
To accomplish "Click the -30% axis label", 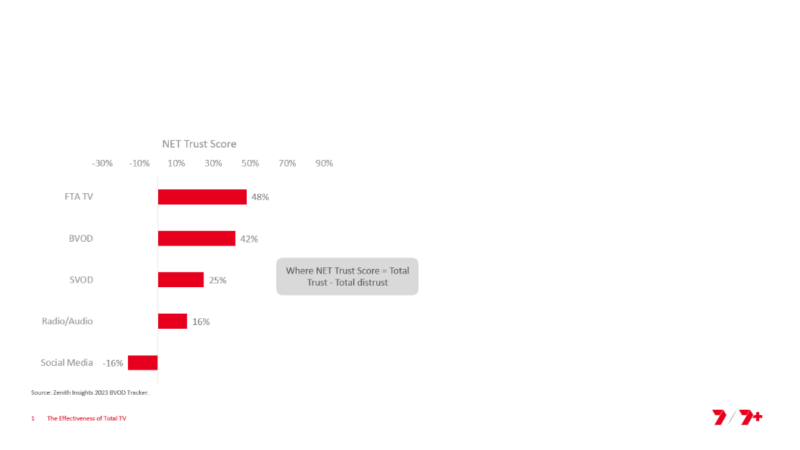I will click(102, 163).
